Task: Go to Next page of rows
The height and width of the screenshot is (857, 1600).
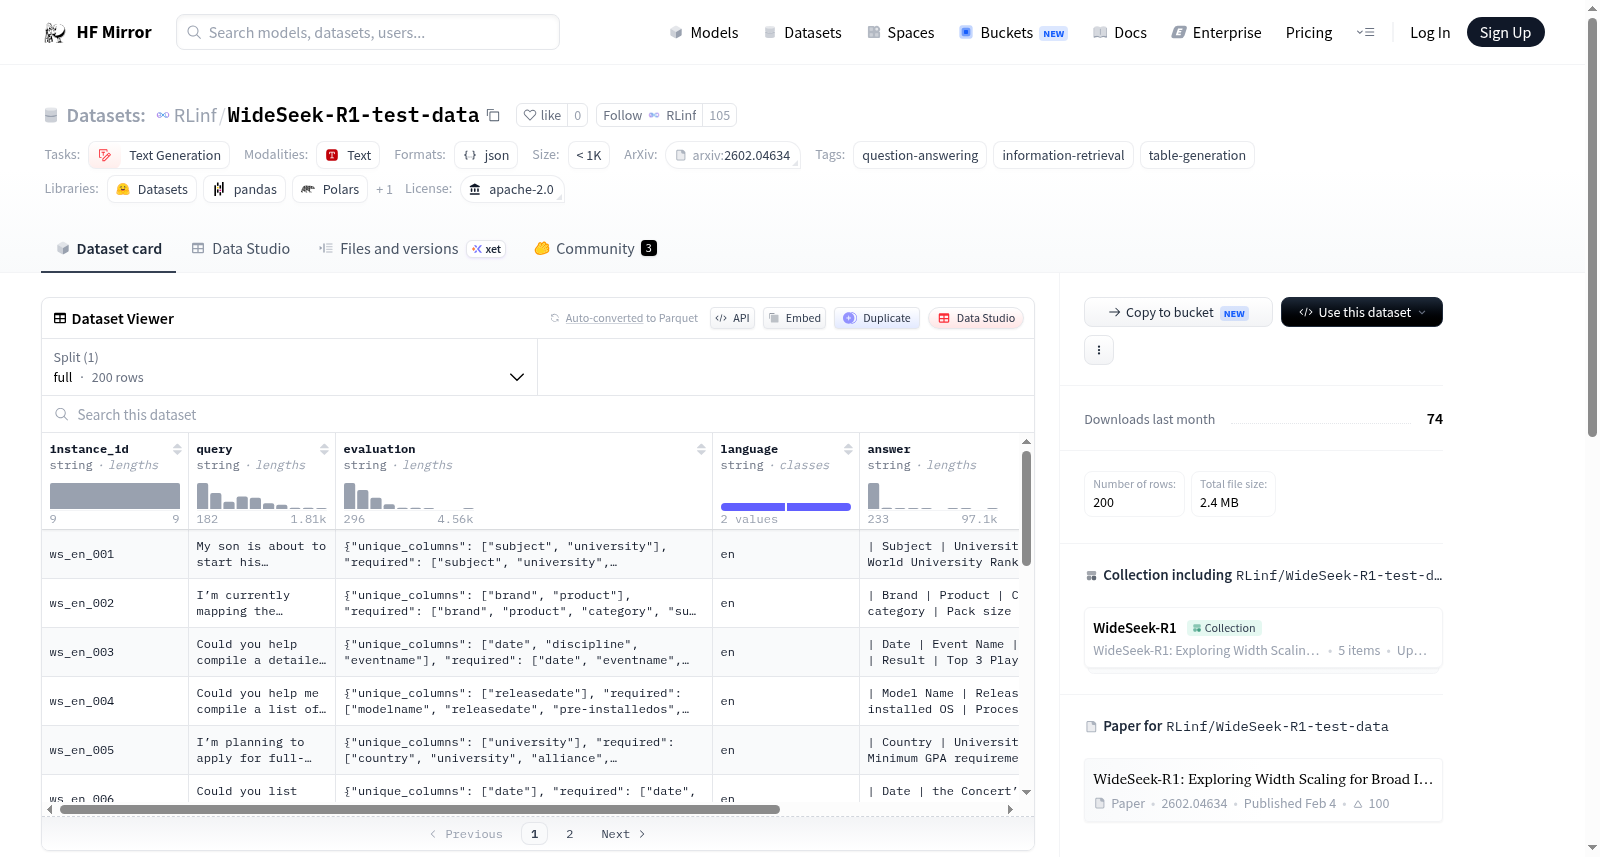Action: pyautogui.click(x=623, y=834)
